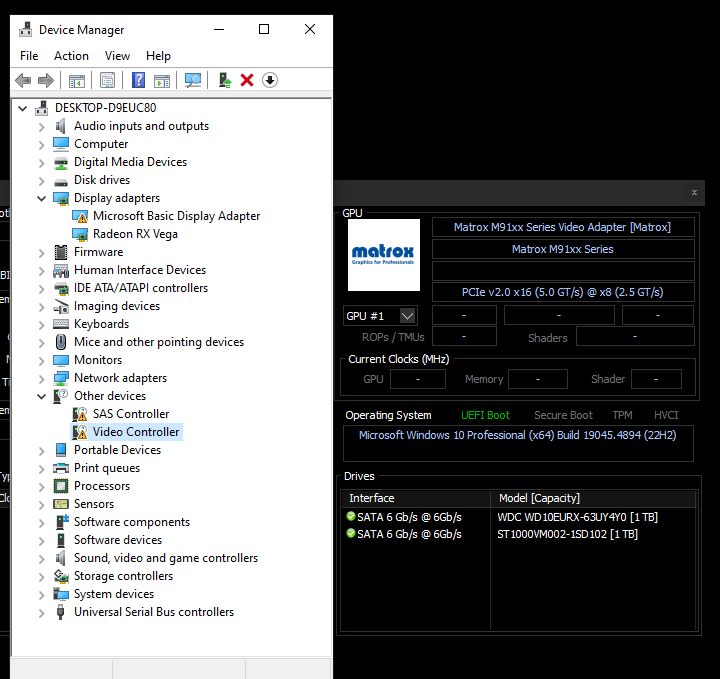Select the SAS Controller device
The image size is (720, 679).
coord(131,414)
